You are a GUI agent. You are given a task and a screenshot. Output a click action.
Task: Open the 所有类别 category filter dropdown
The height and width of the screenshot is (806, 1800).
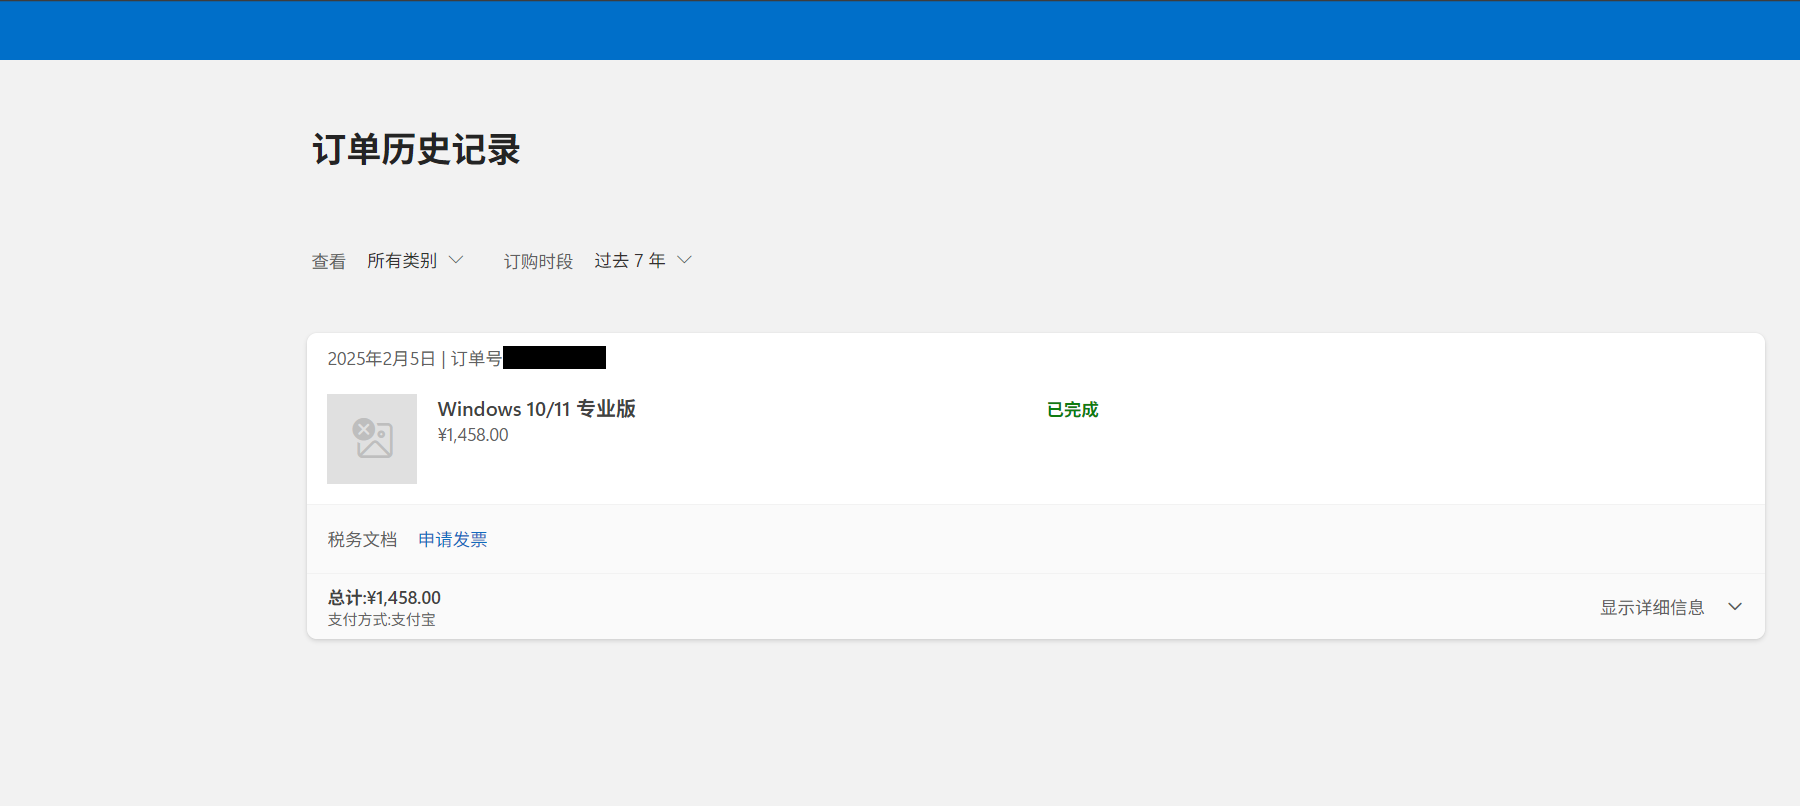click(x=415, y=261)
